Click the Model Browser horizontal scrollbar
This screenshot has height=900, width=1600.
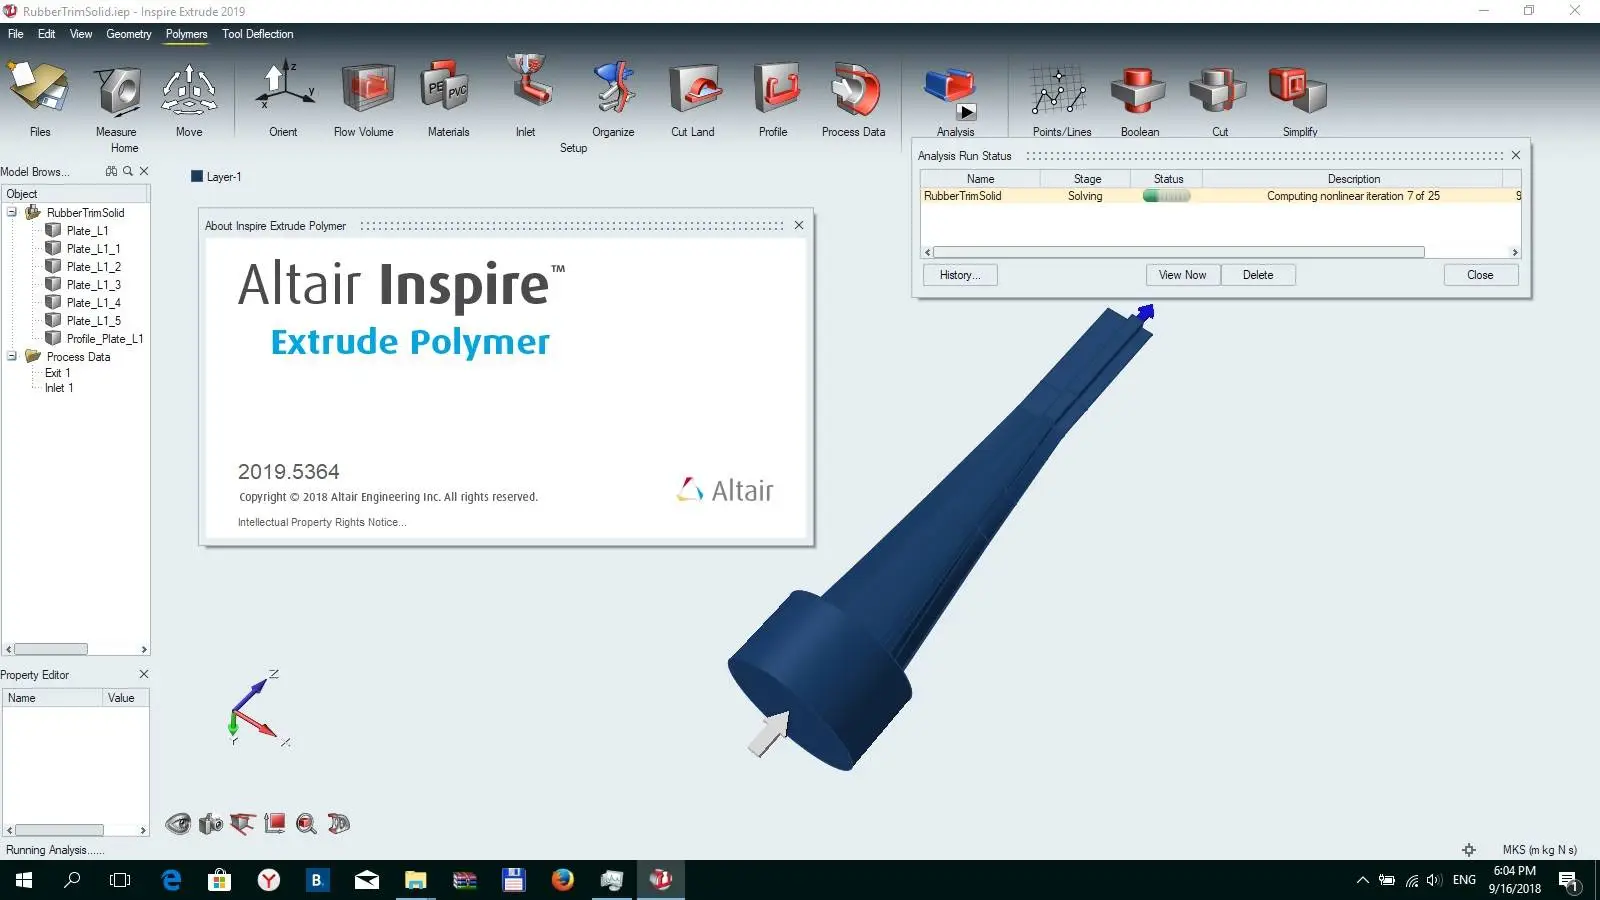pyautogui.click(x=51, y=649)
